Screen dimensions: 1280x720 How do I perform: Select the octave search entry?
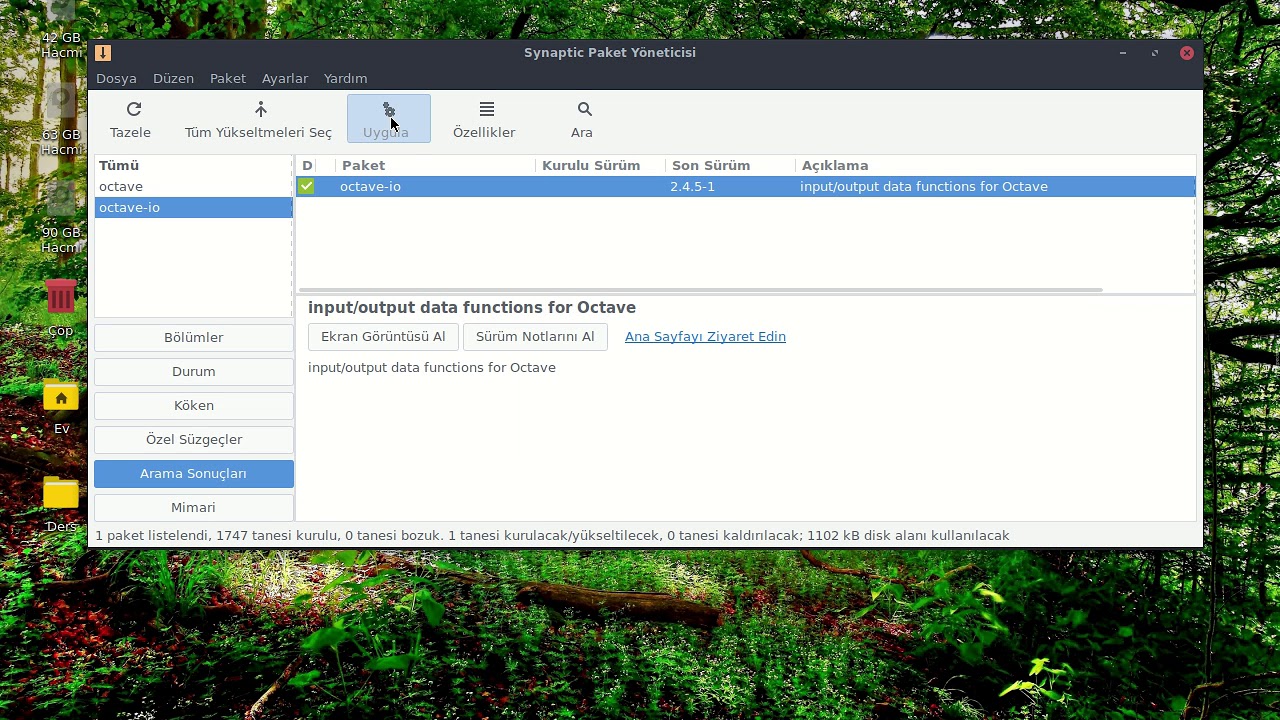[194, 186]
